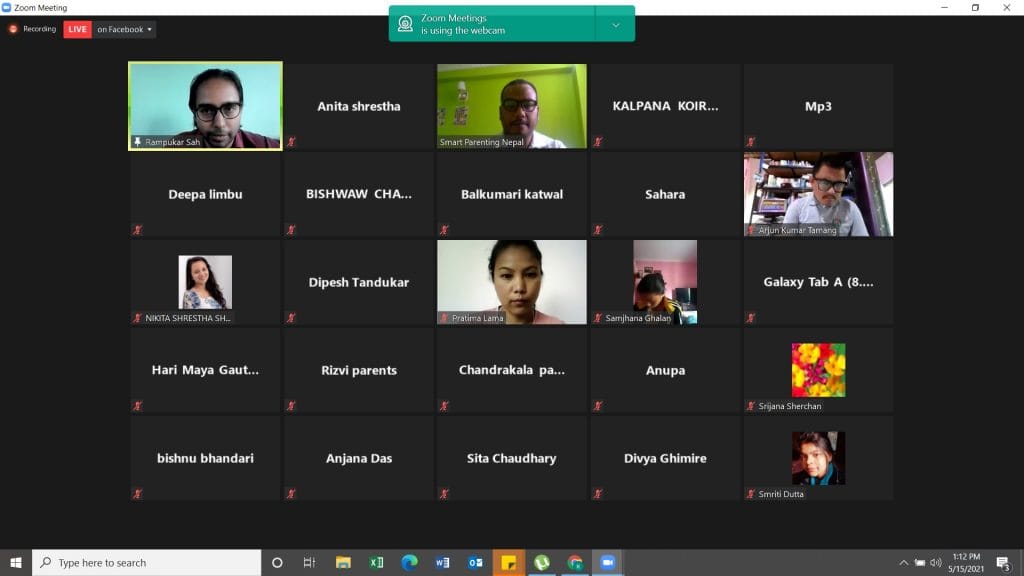Image resolution: width=1024 pixels, height=576 pixels.
Task: Open Microsoft Excel from the taskbar
Action: tap(376, 562)
